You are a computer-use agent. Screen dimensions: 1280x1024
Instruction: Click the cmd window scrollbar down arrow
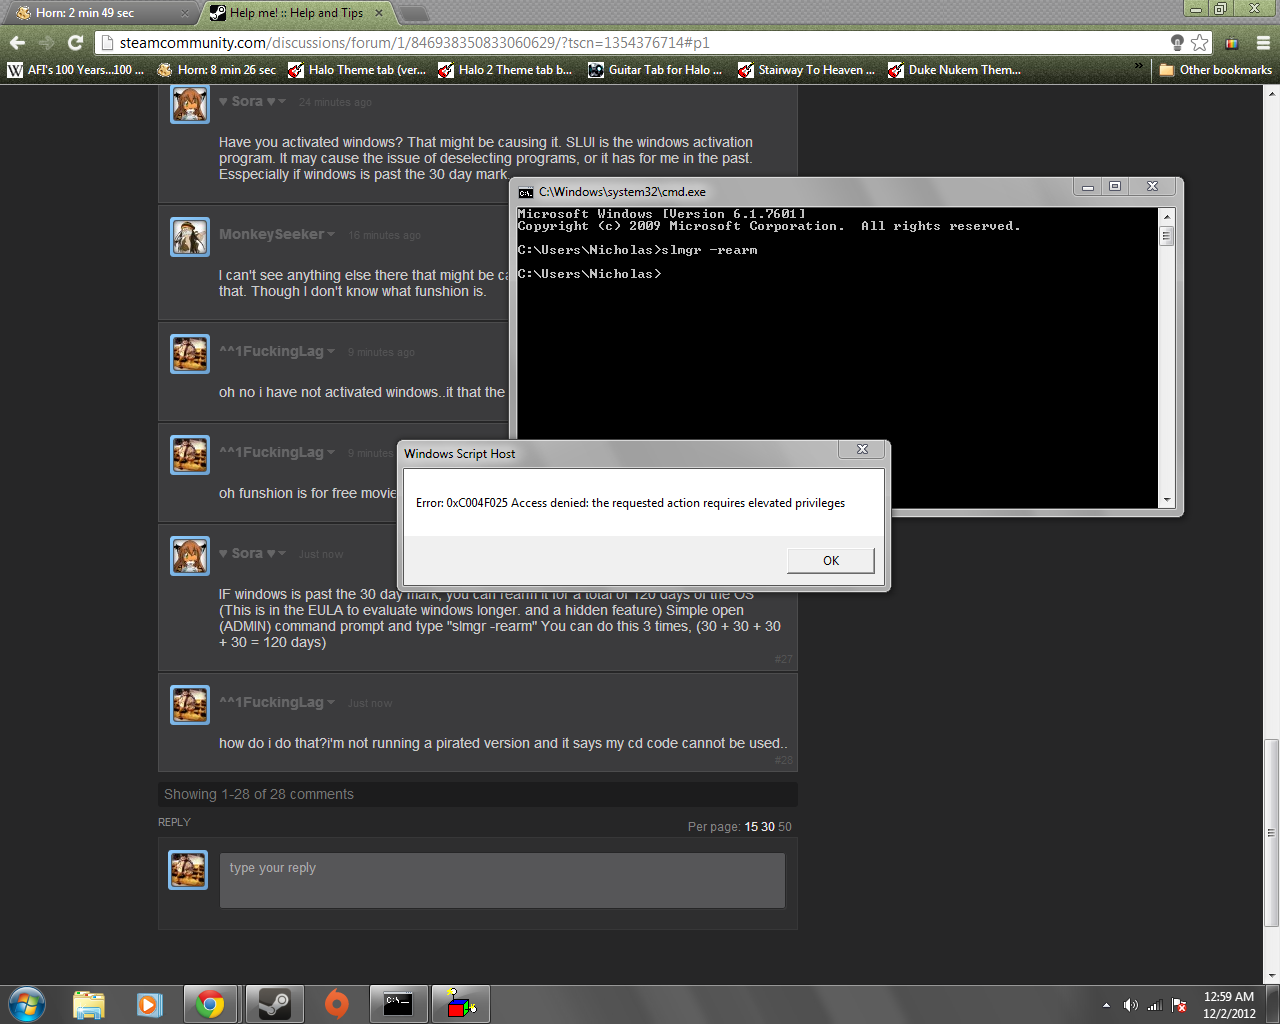pos(1166,500)
